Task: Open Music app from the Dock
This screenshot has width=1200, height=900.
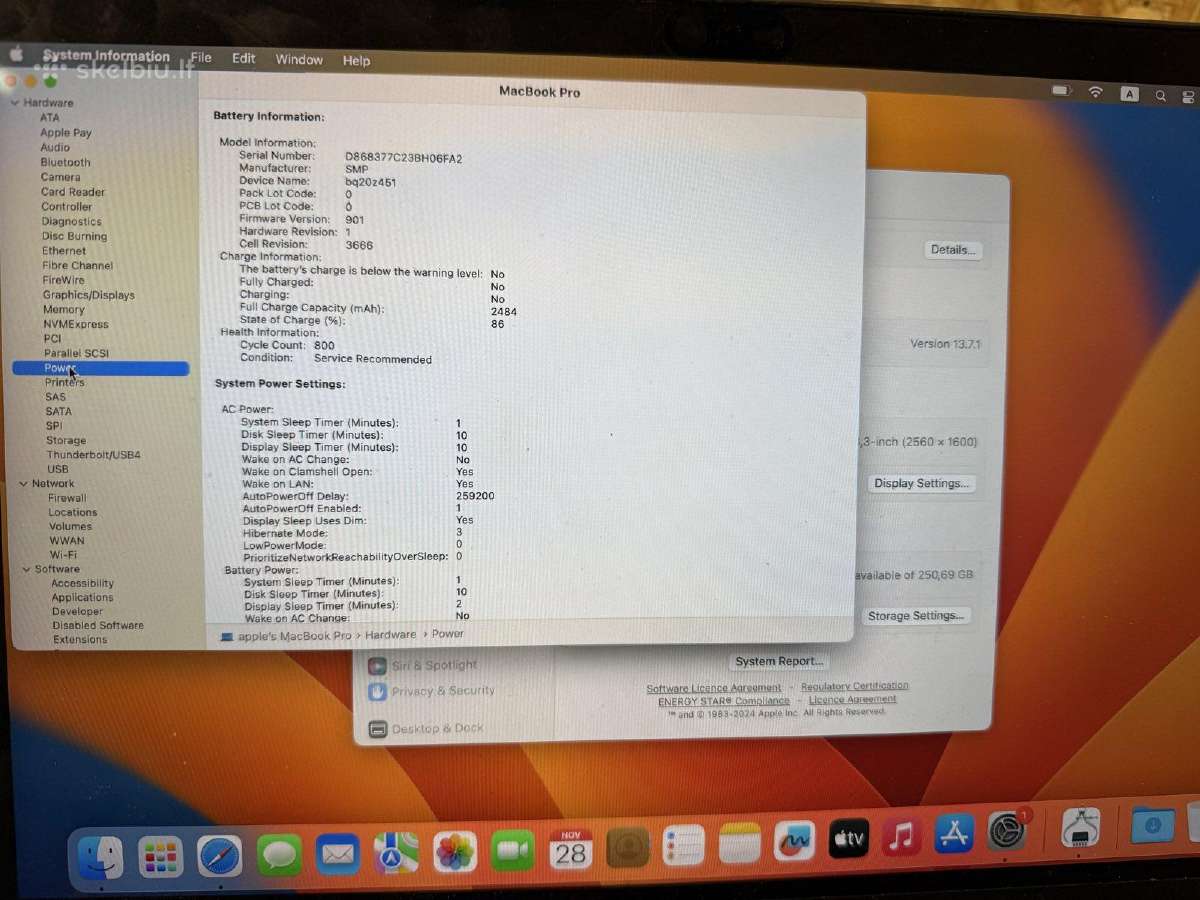Action: click(902, 836)
